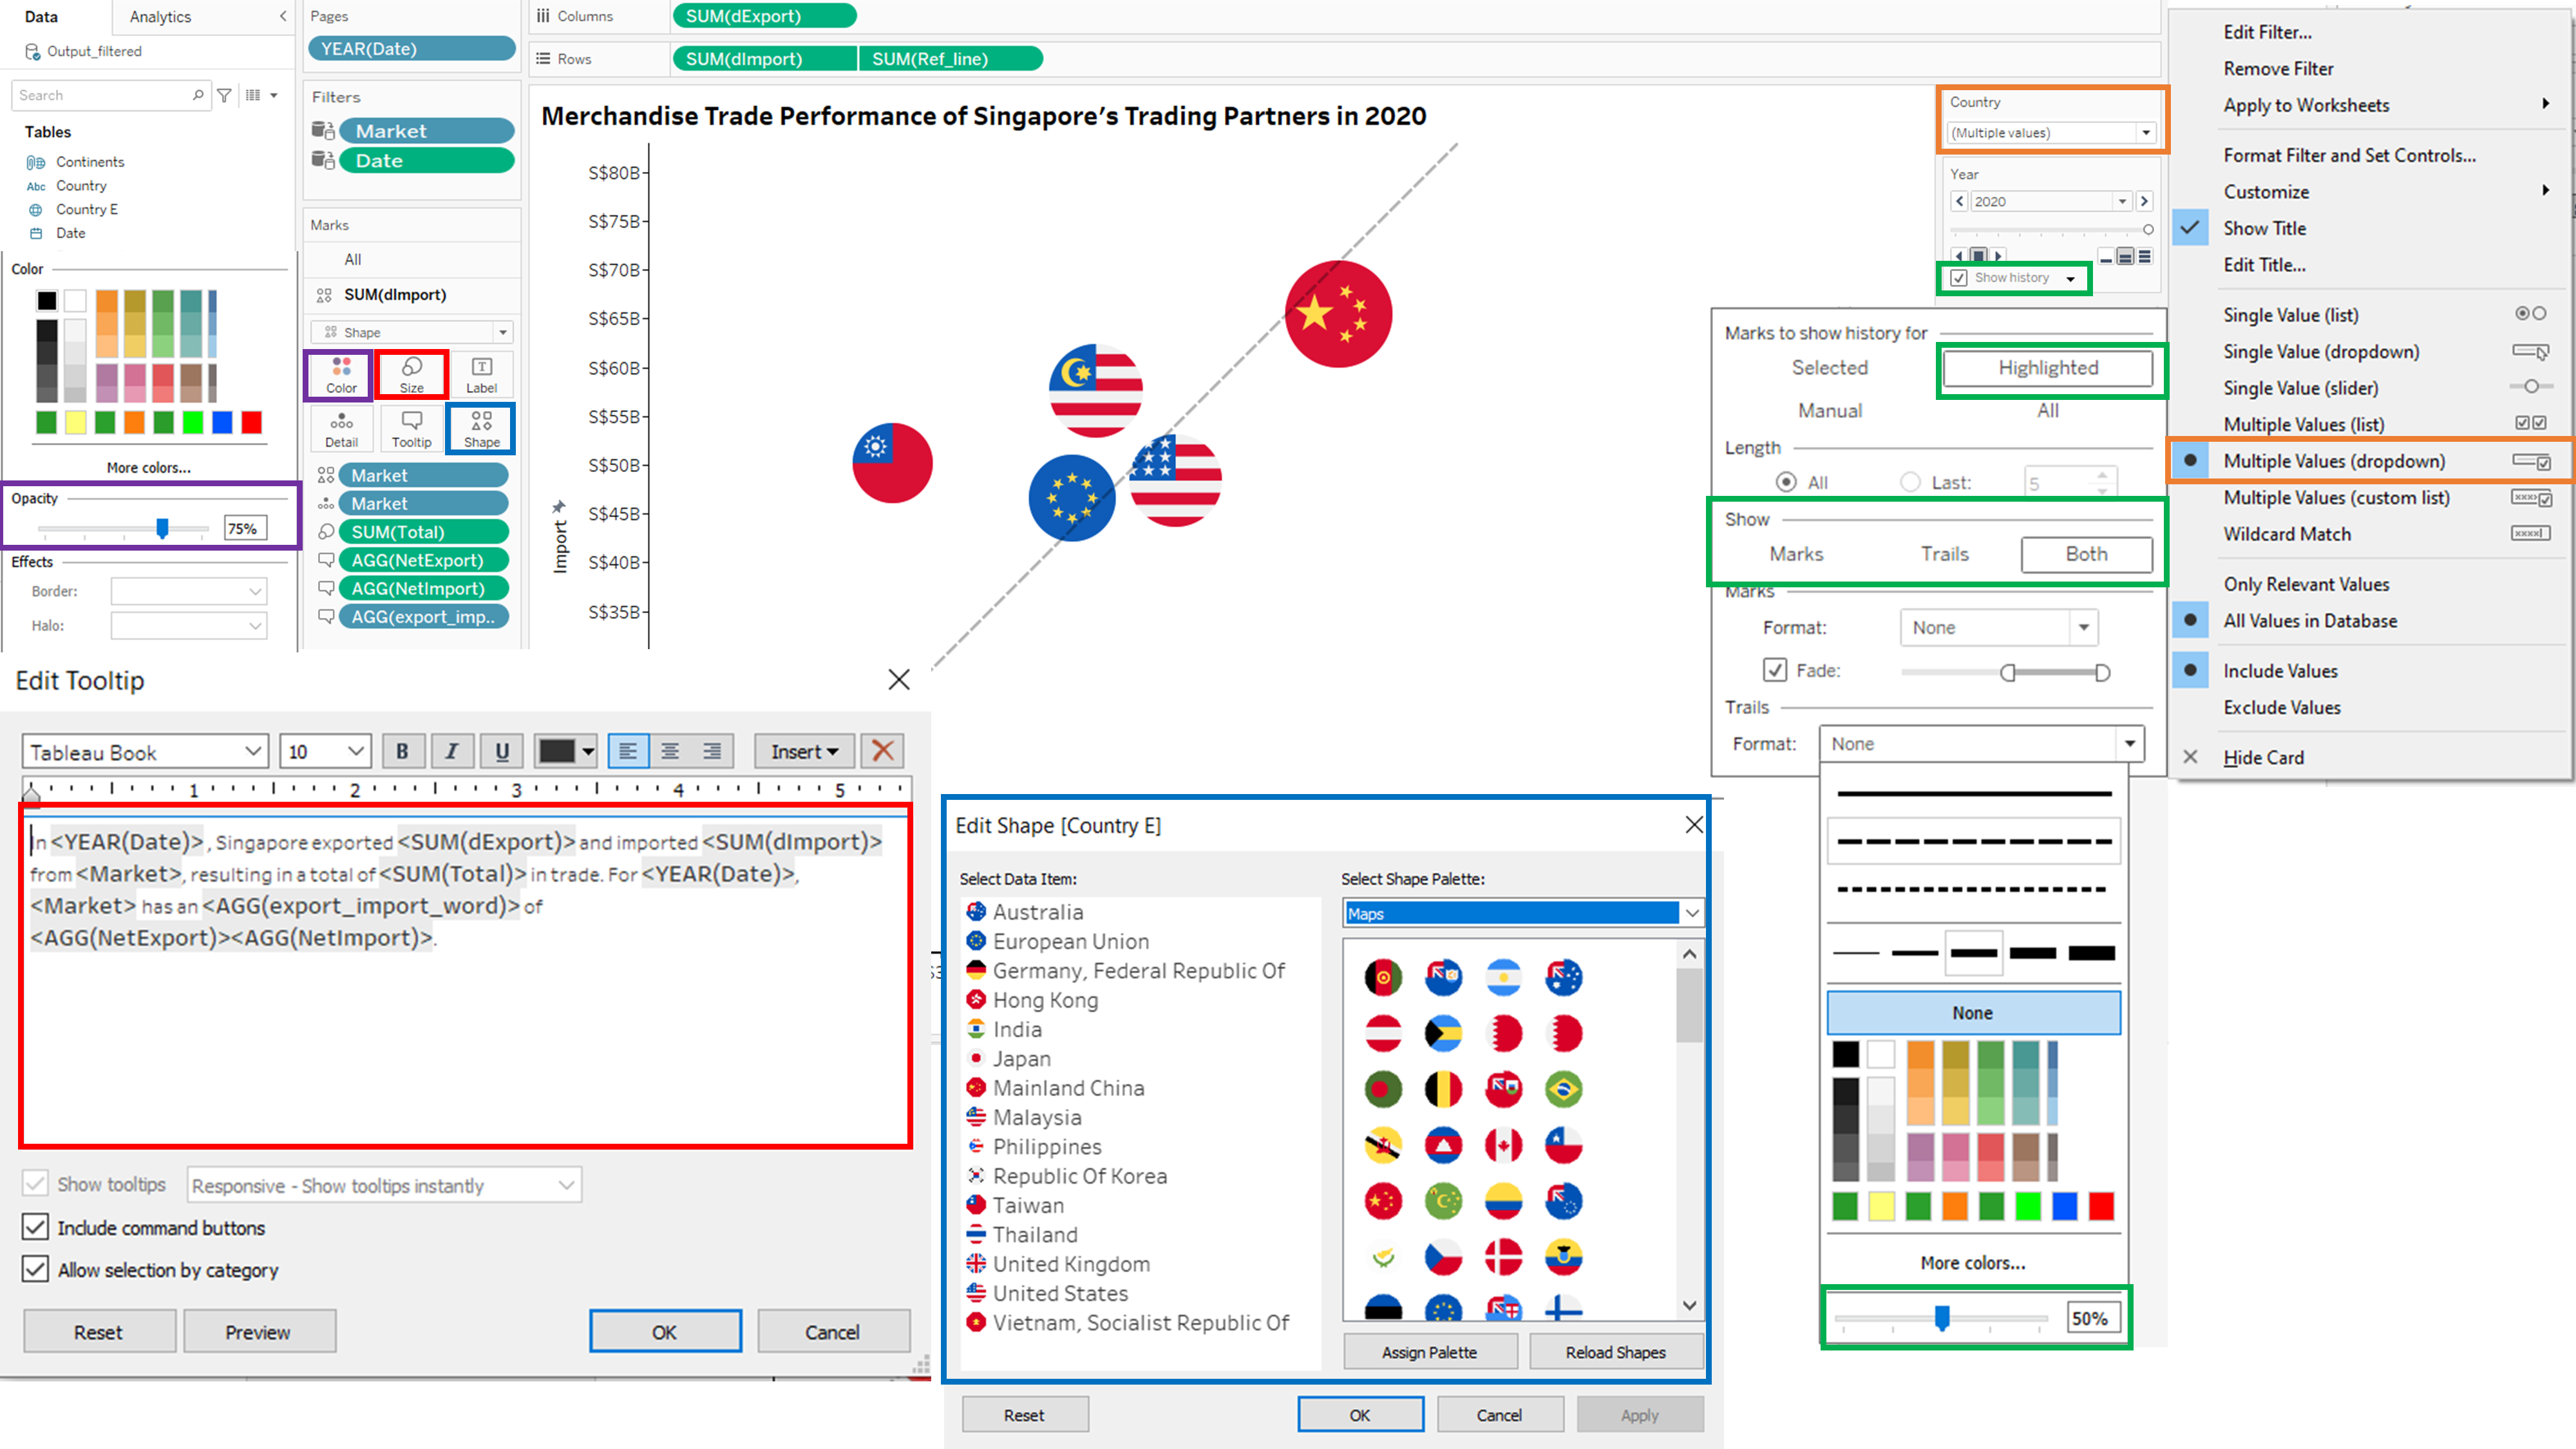Select Mainland China in data item list
The height and width of the screenshot is (1449, 2576).
pyautogui.click(x=1068, y=1087)
